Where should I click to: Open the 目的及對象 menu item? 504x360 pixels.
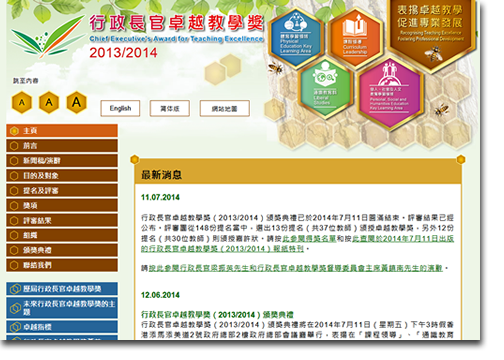click(62, 175)
